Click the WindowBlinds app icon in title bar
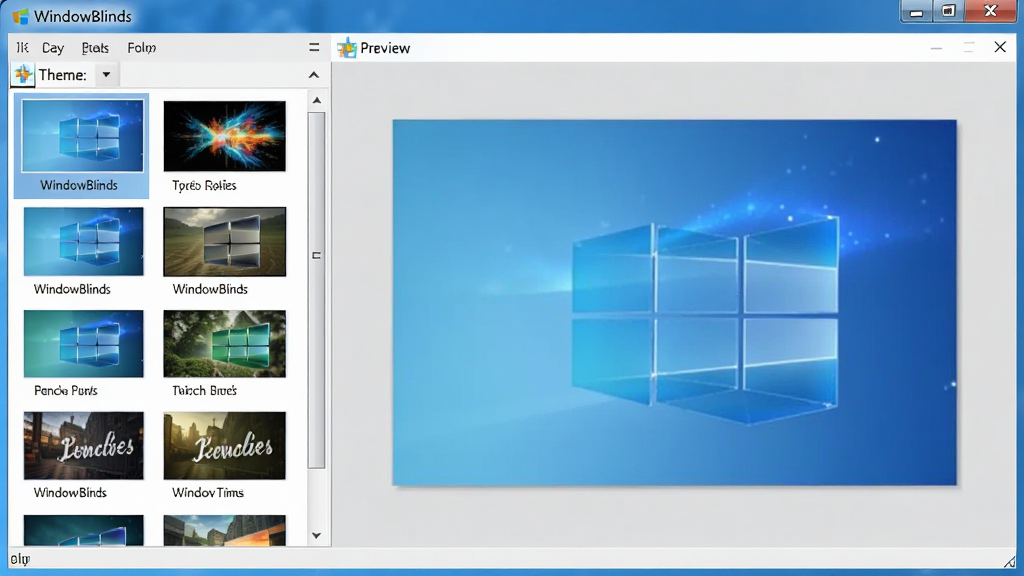This screenshot has height=576, width=1024. (x=20, y=16)
